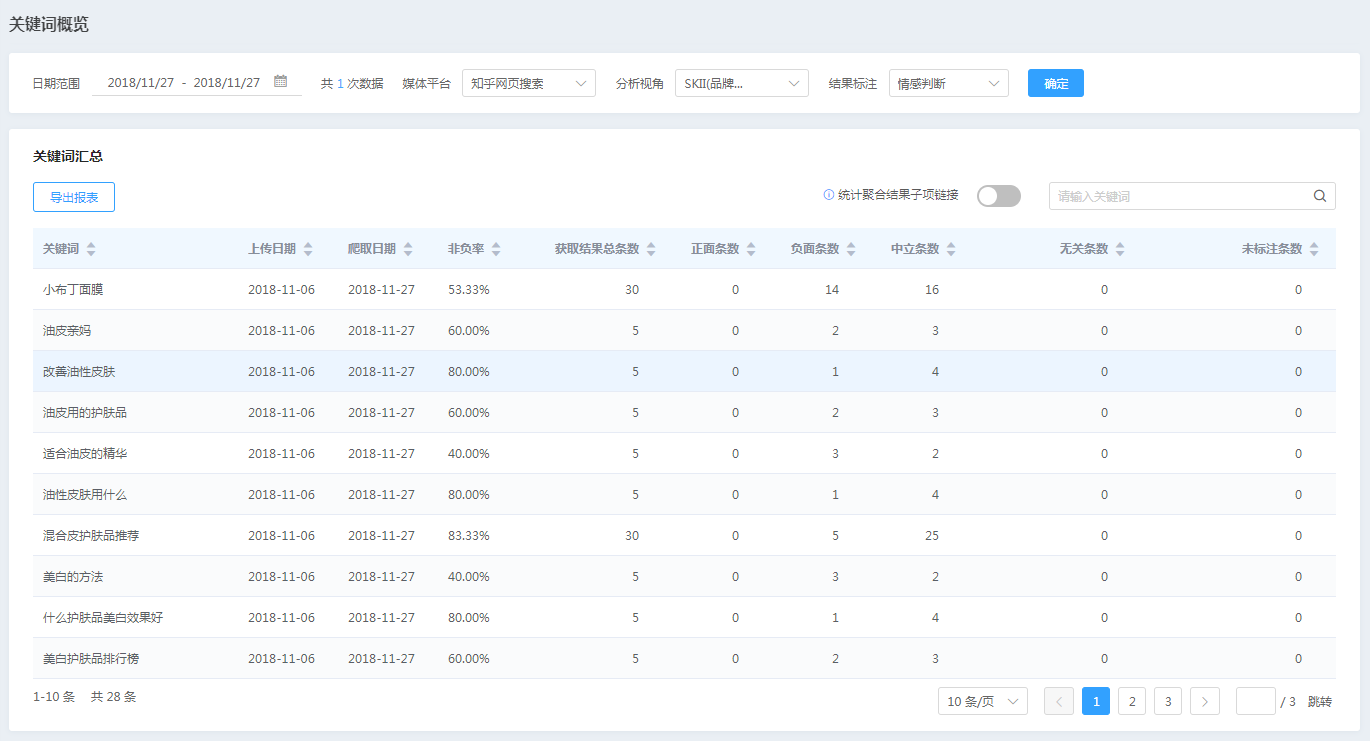Go to previous page arrow
Screen dimensions: 1370x741
click(1059, 701)
